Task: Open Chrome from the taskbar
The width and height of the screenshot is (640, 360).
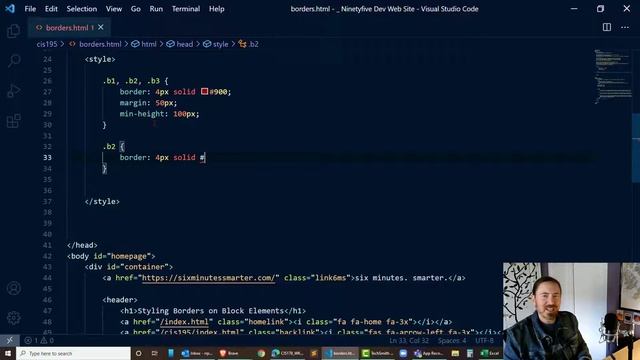Action: click(x=261, y=353)
